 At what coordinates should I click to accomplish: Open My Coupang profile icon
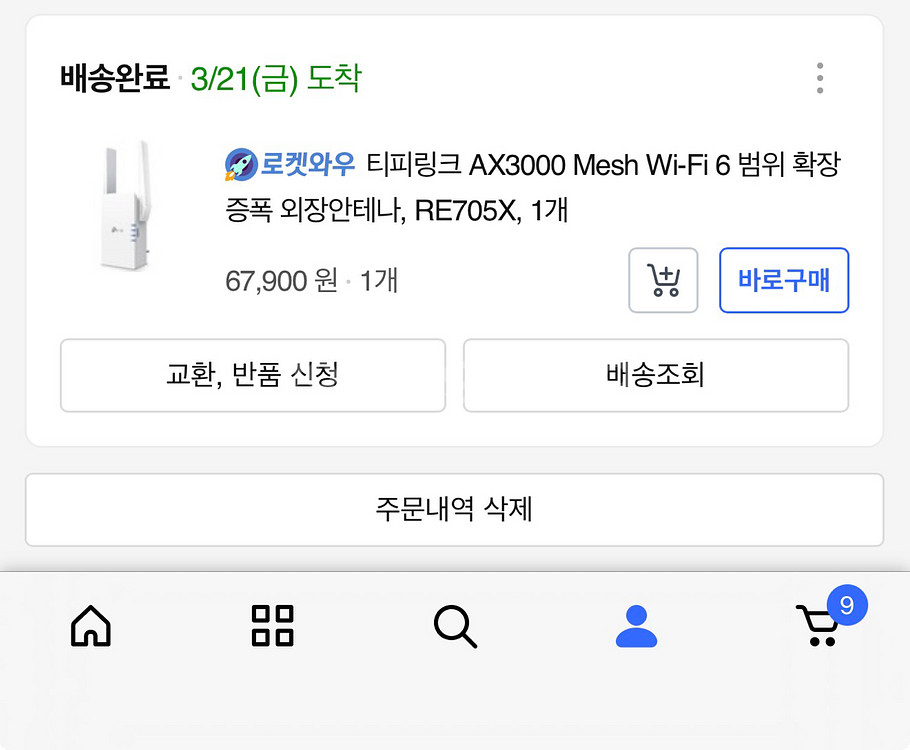[637, 628]
